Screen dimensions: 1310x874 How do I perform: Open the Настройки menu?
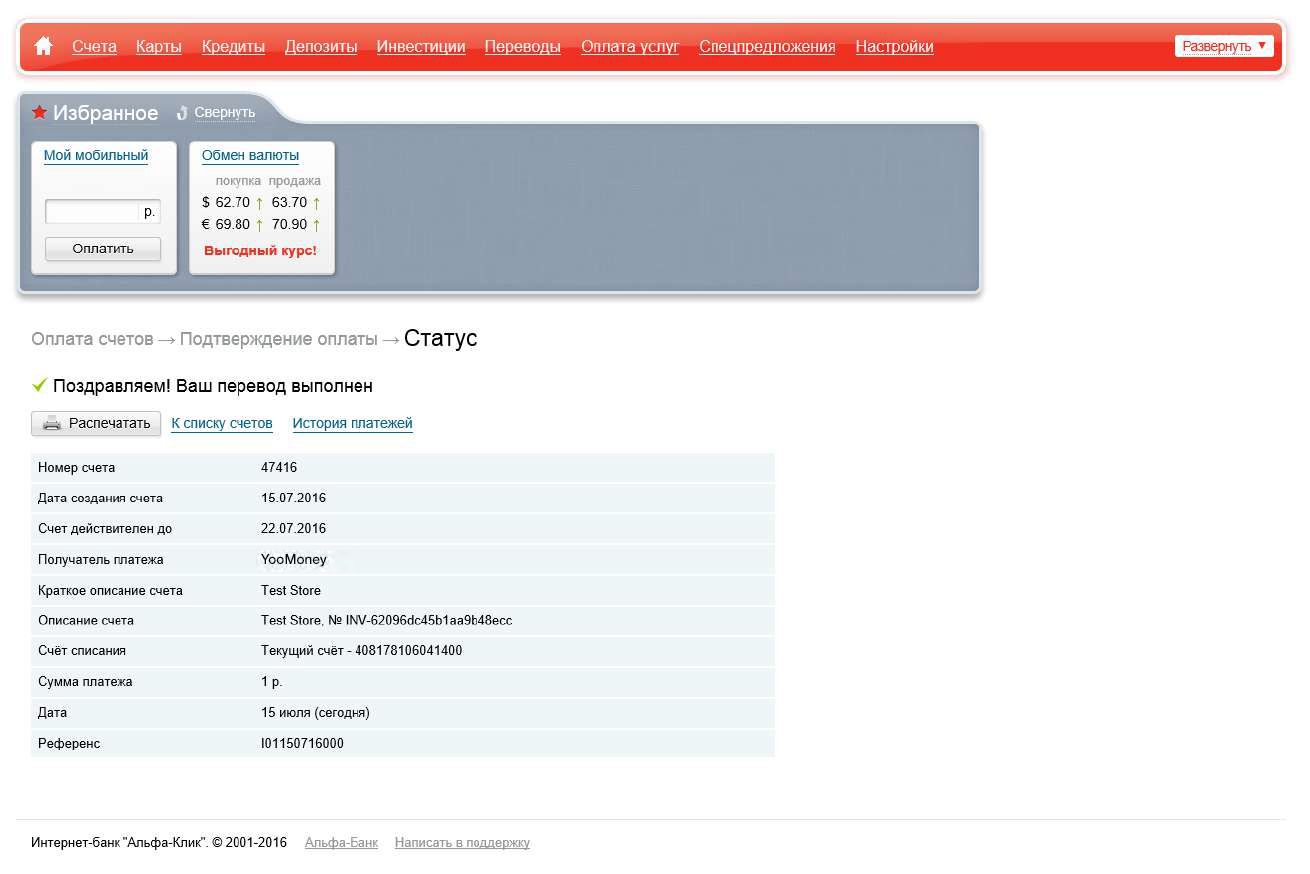pos(895,46)
